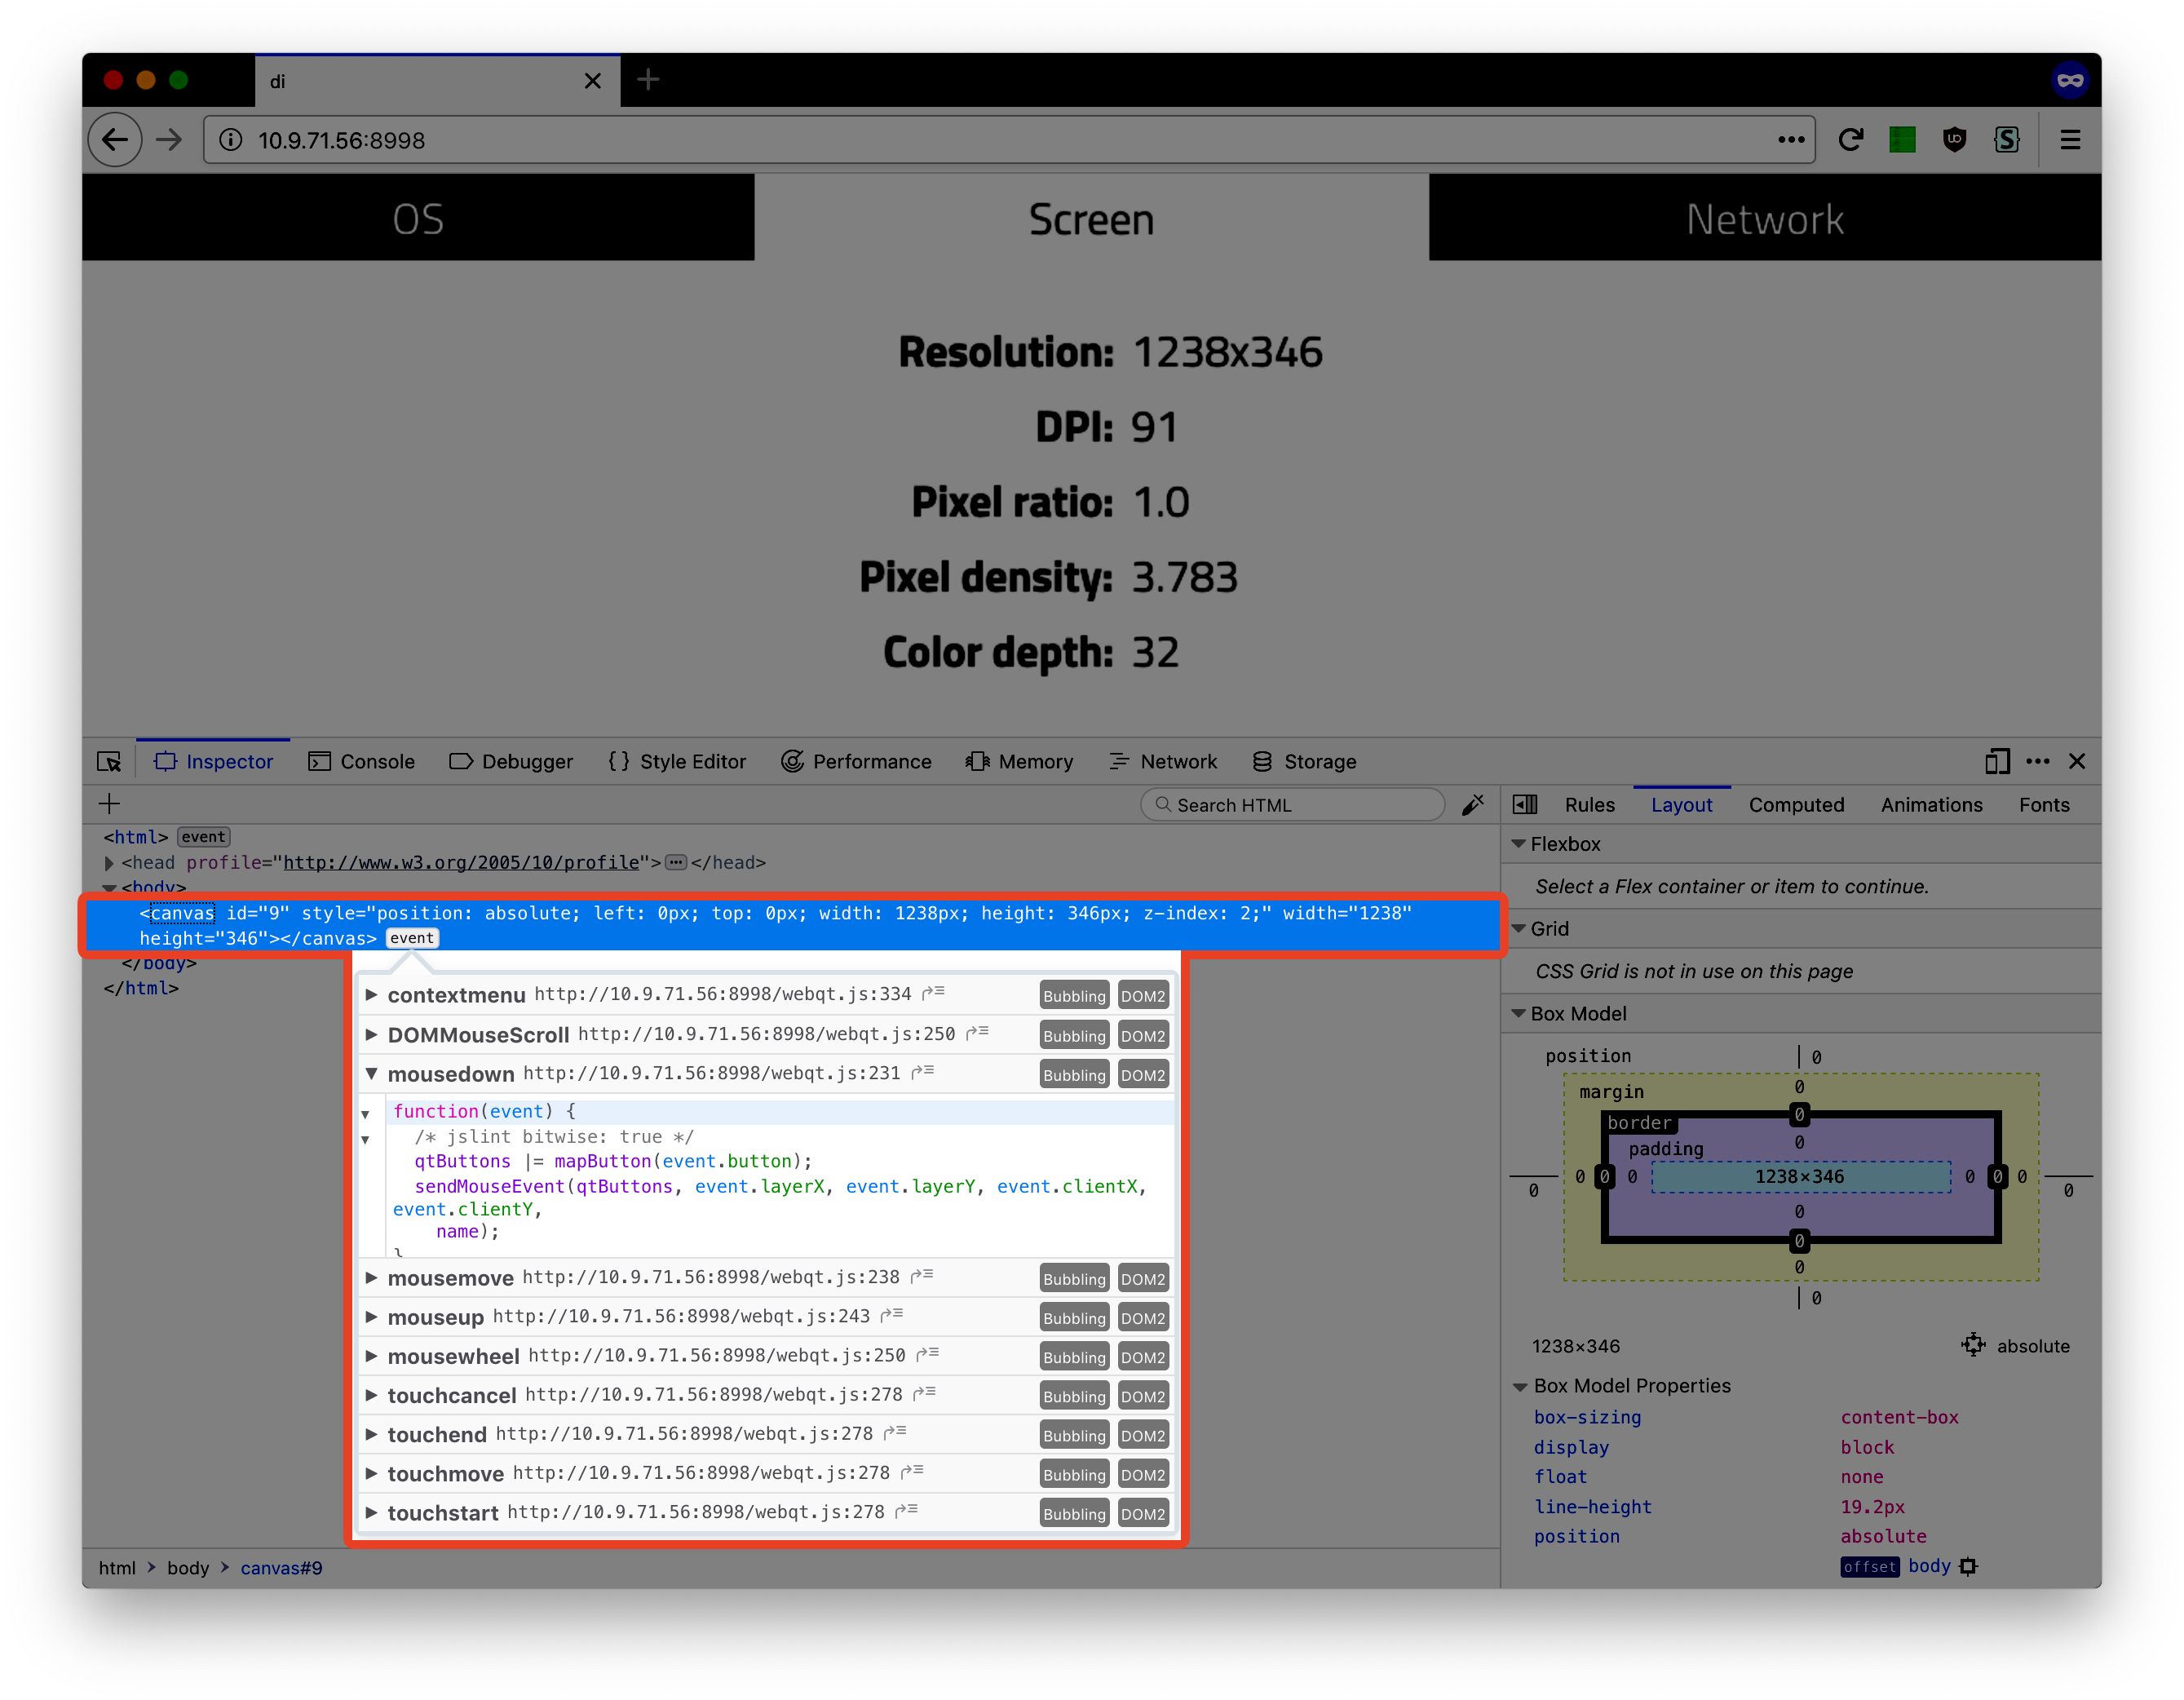Click the element picker icon in DevTools
2184x1700 pixels.
click(109, 762)
